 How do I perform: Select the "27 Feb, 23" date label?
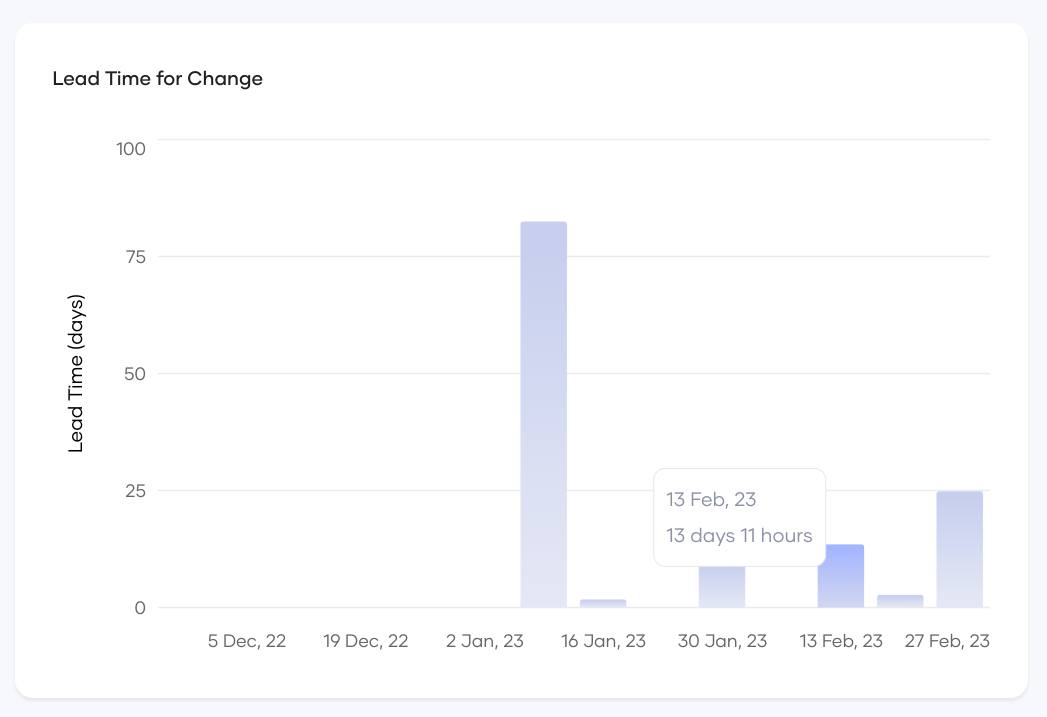[946, 641]
